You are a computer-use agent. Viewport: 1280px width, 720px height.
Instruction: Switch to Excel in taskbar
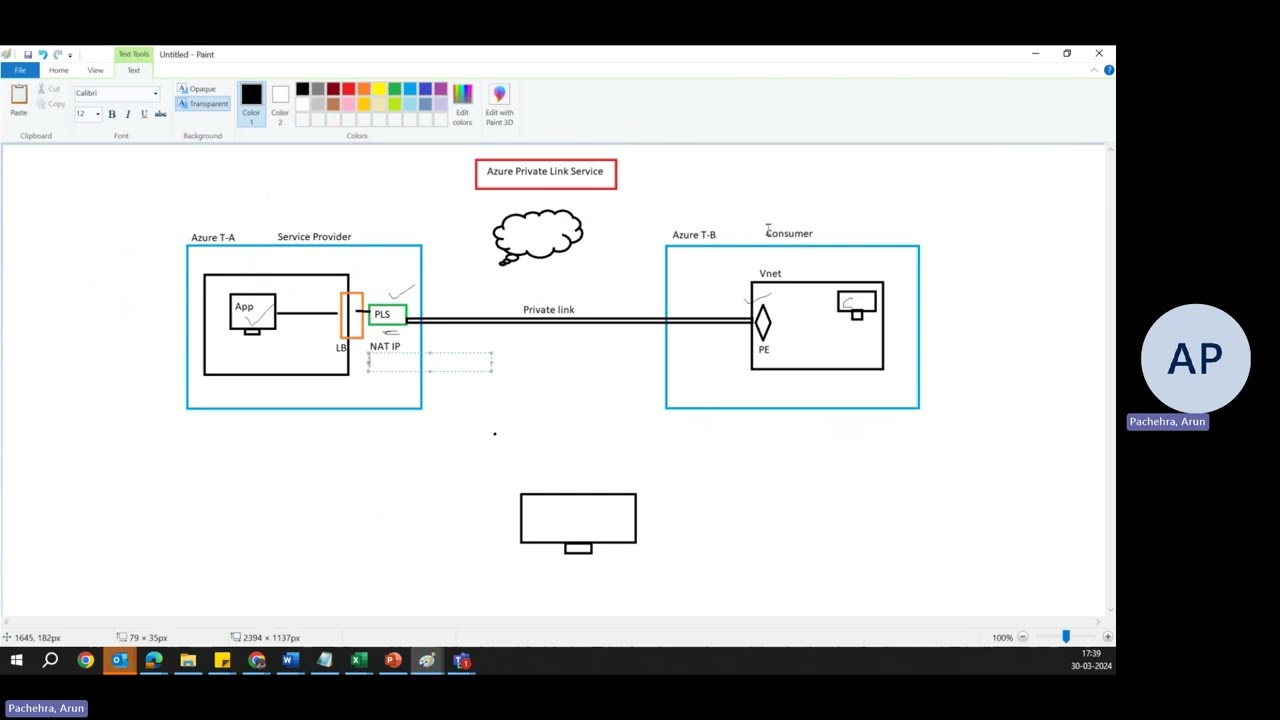pyautogui.click(x=359, y=660)
